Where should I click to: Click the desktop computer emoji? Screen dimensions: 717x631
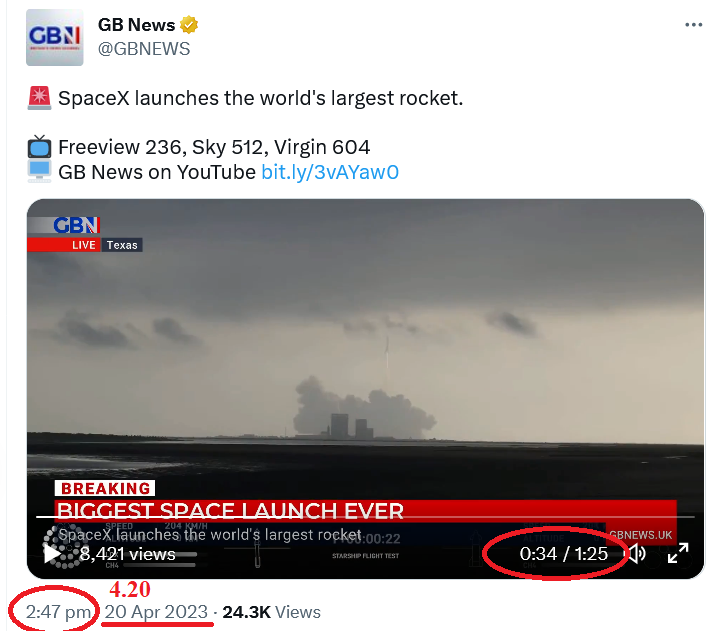(x=39, y=172)
